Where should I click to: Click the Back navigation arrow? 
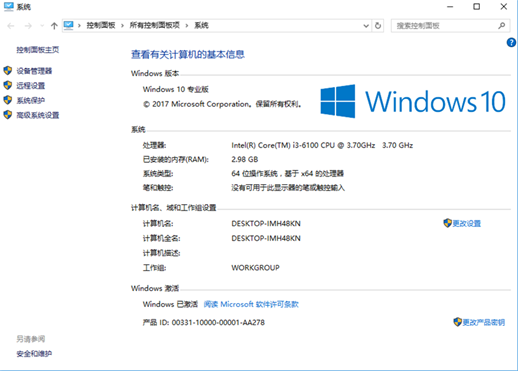coord(11,26)
